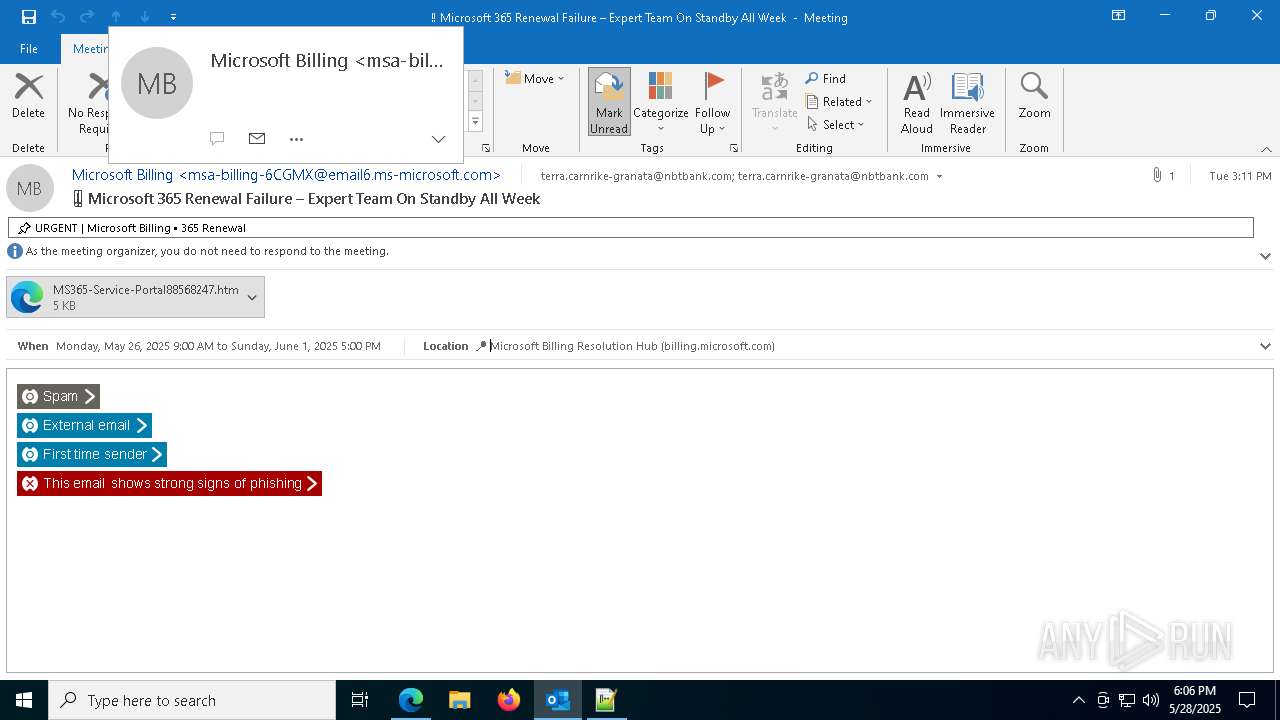Open the network icon in system tray
Image resolution: width=1280 pixels, height=720 pixels.
pos(1127,700)
